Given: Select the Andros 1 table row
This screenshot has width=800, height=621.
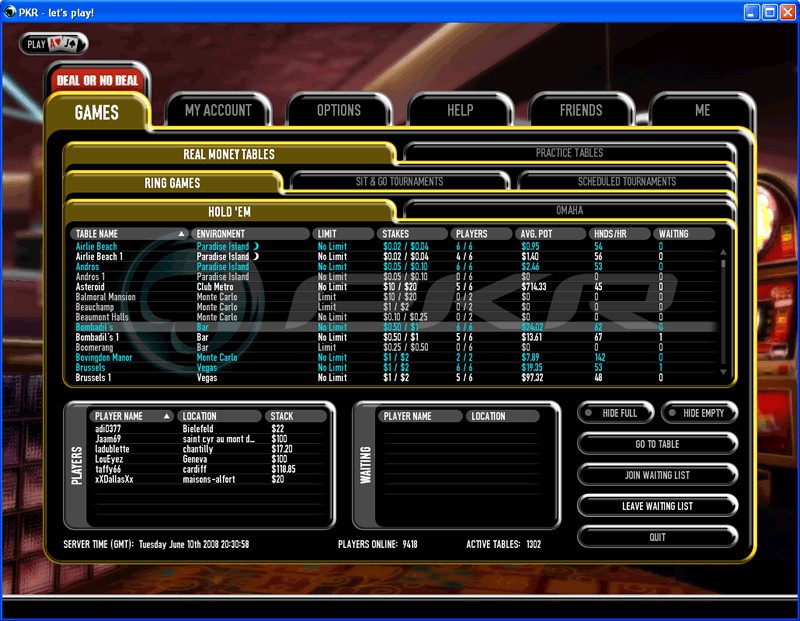Looking at the screenshot, I should point(395,277).
